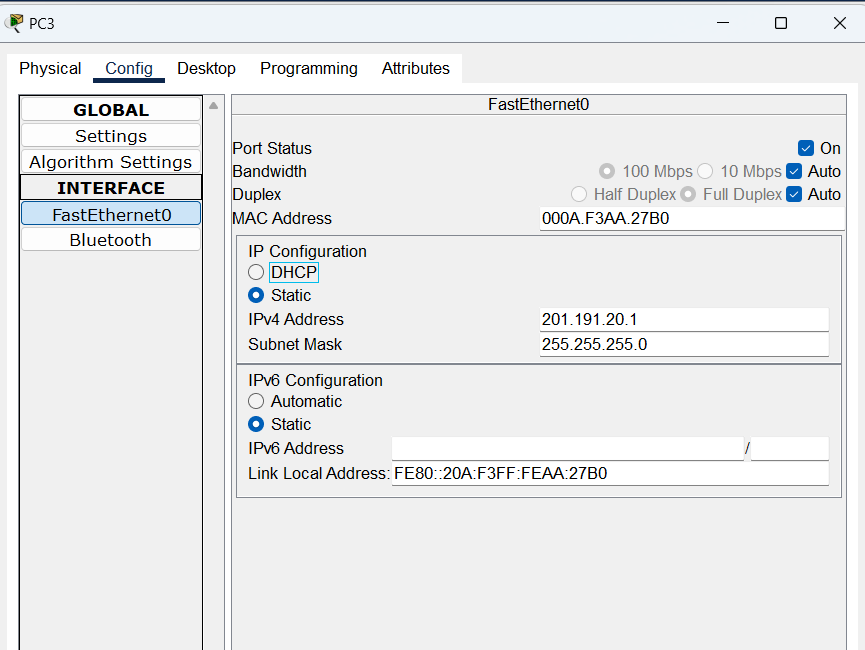
Task: Select Automatic IPv6 configuration
Action: point(257,402)
